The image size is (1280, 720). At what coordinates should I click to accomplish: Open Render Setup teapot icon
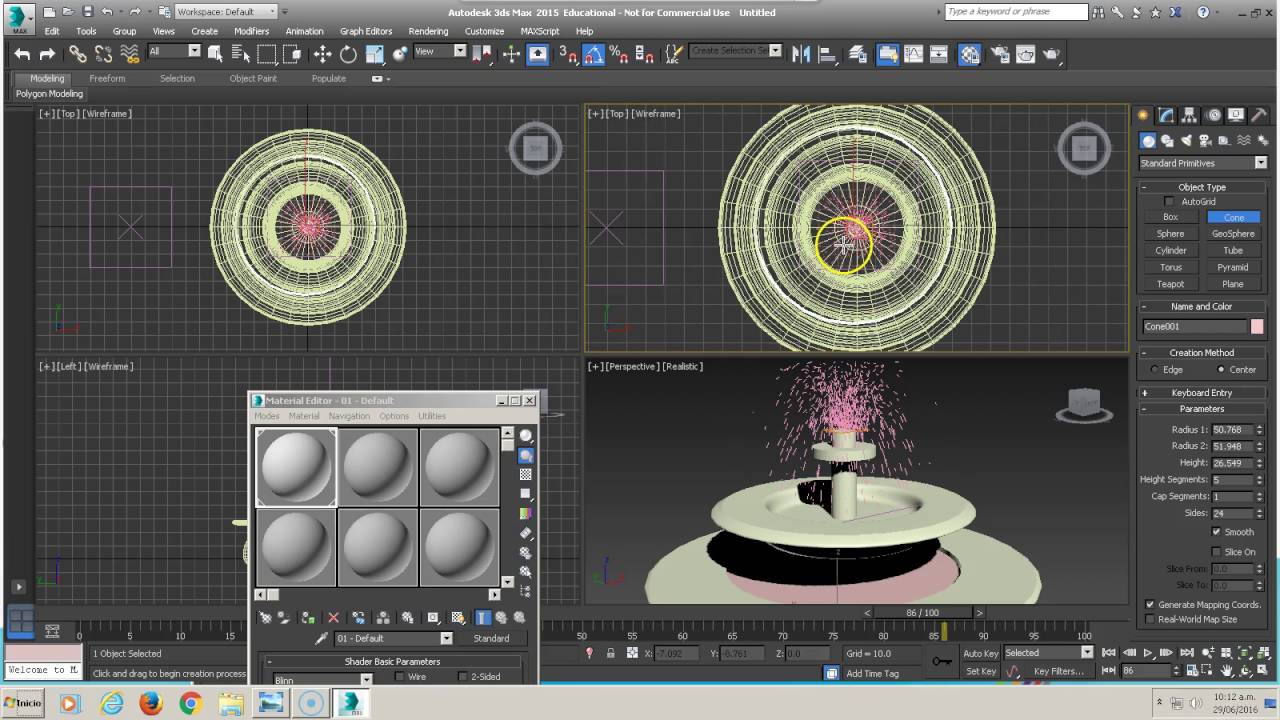pyautogui.click(x=999, y=55)
